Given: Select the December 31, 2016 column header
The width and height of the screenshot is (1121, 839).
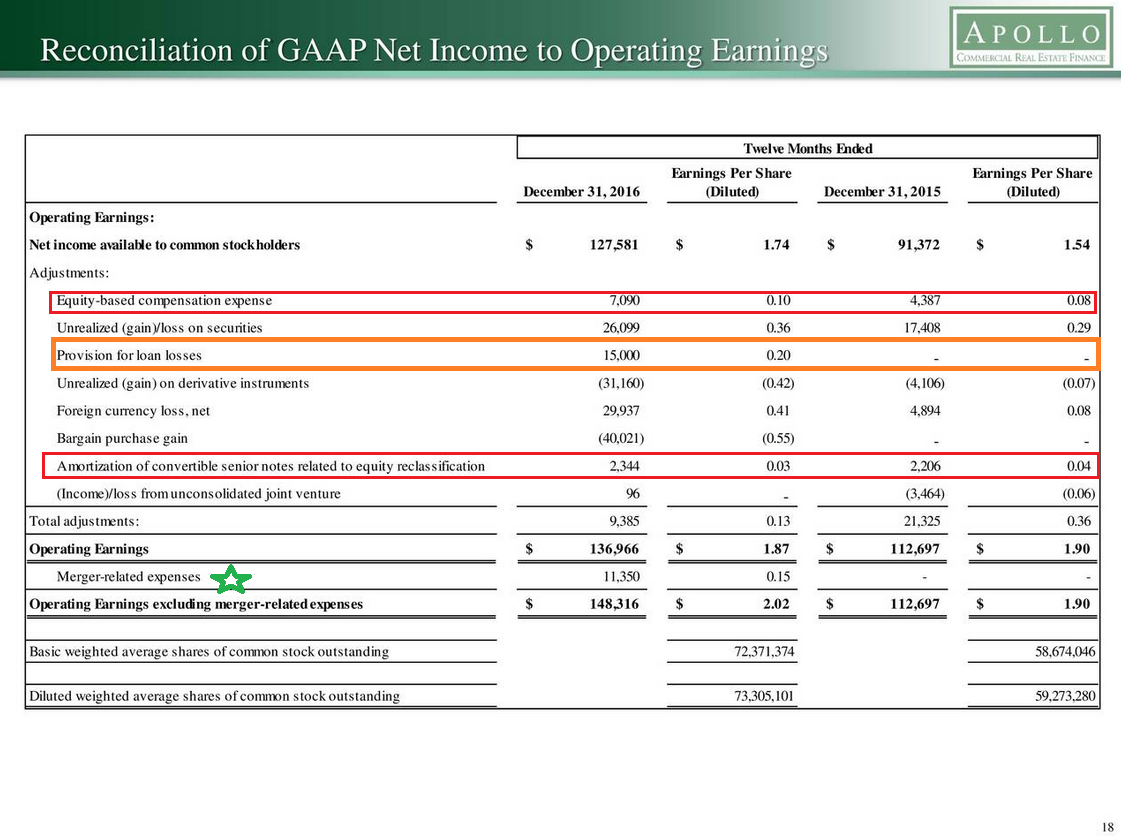Looking at the screenshot, I should point(581,191).
